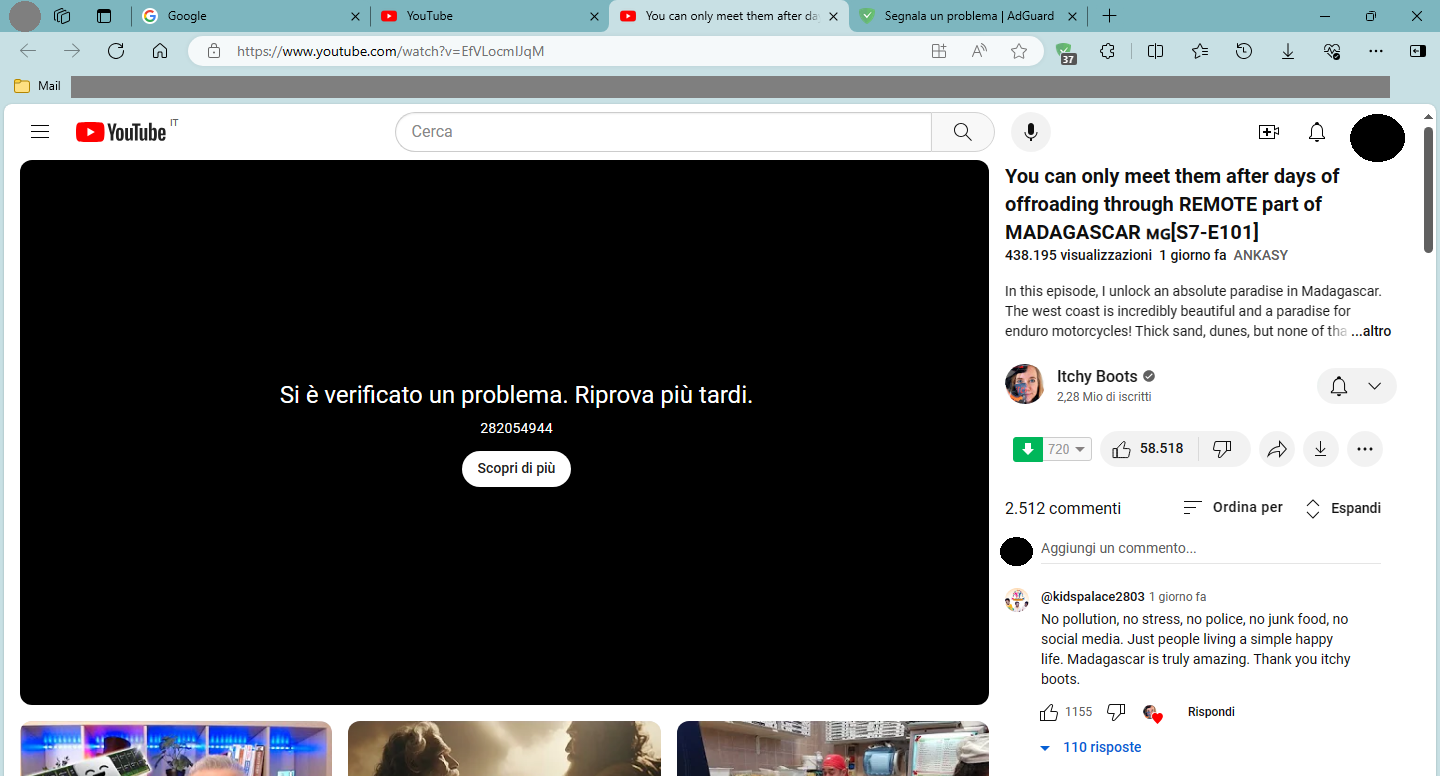Open the Itchy Boots channel link
The image size is (1440, 776).
(x=1096, y=375)
